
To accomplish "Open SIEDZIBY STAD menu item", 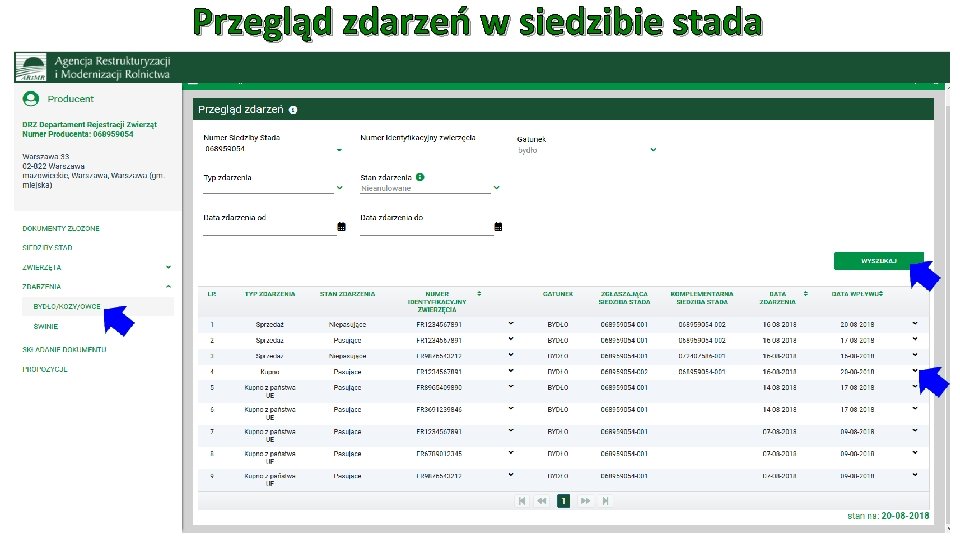I will (47, 248).
